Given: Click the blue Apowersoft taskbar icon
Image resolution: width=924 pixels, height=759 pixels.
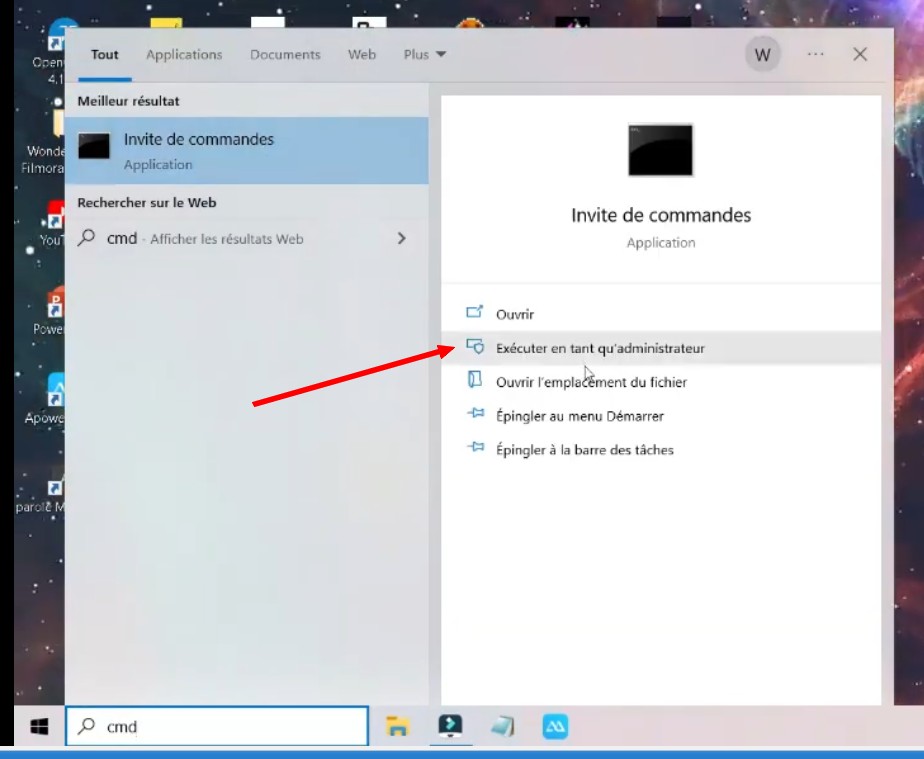Looking at the screenshot, I should coord(555,727).
